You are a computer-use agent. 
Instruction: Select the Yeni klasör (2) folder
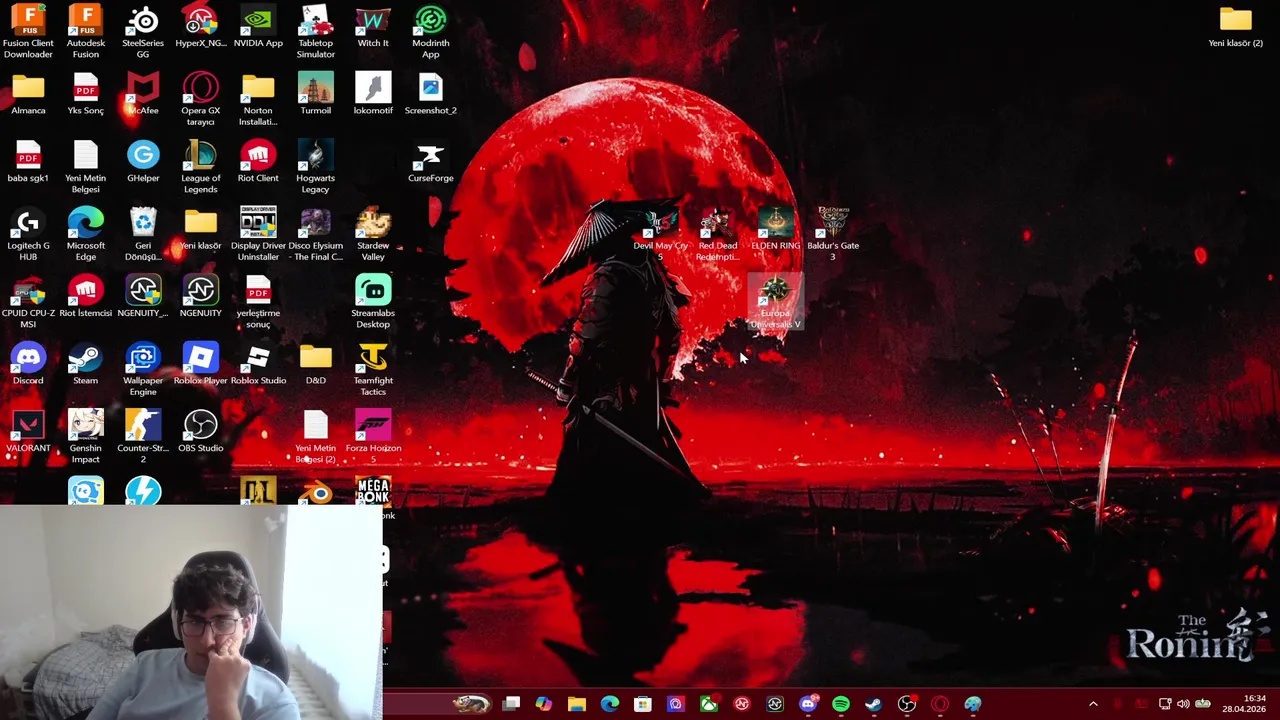point(1236,28)
